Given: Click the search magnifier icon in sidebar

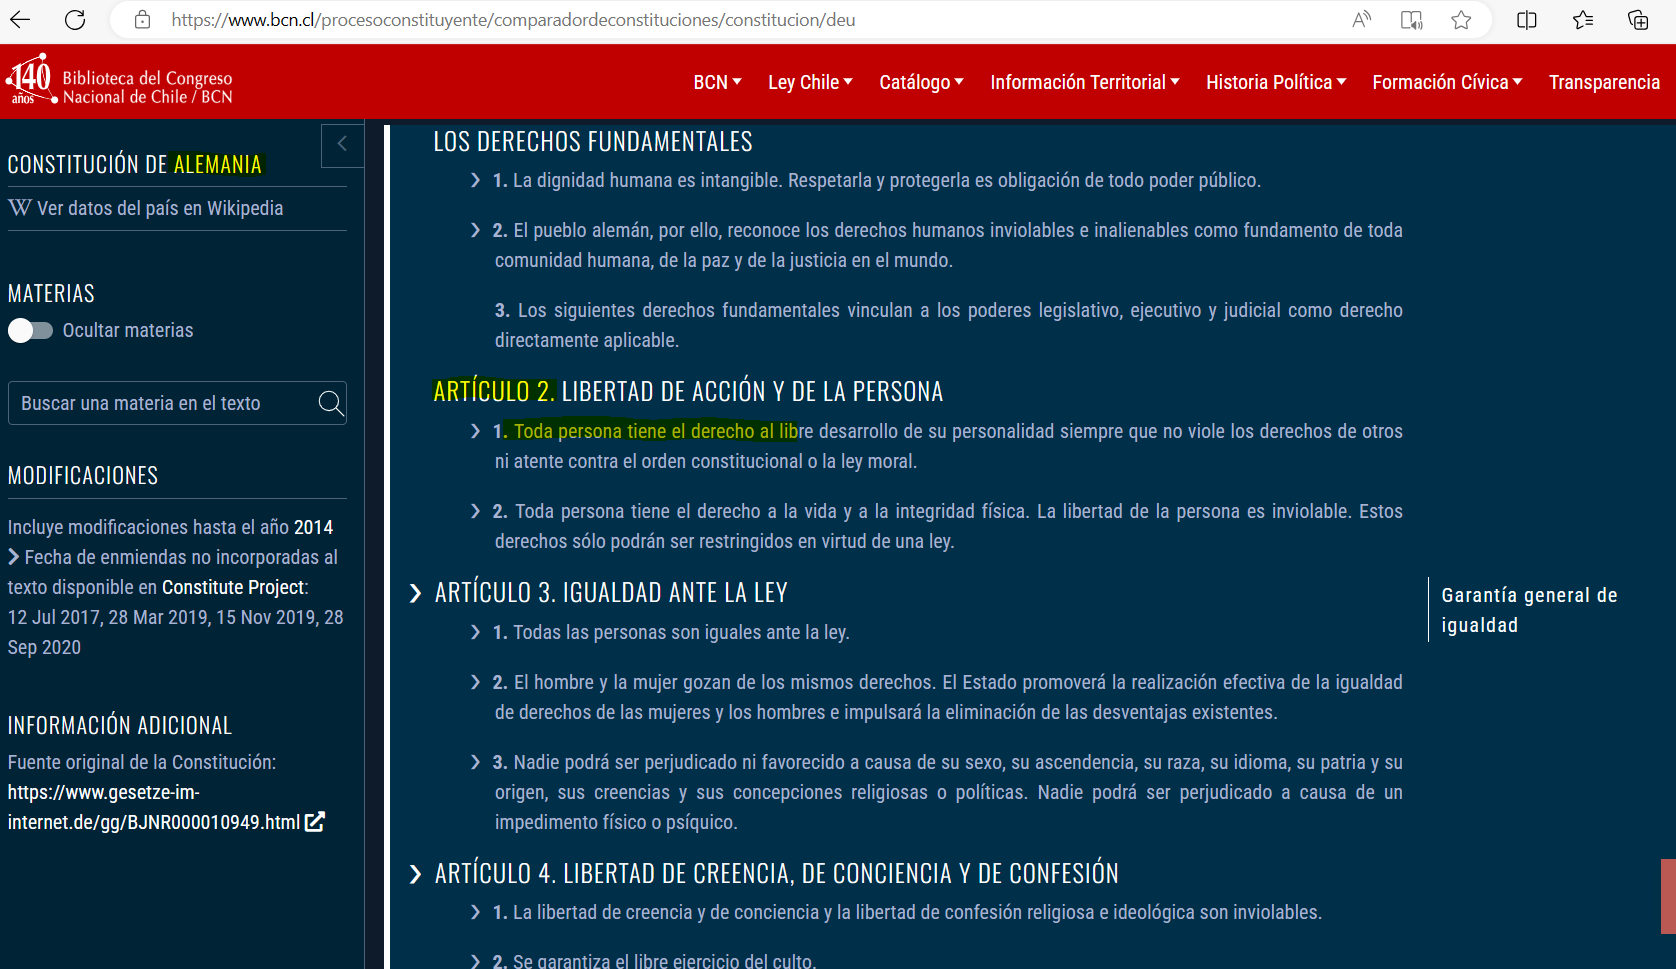Looking at the screenshot, I should tap(330, 403).
